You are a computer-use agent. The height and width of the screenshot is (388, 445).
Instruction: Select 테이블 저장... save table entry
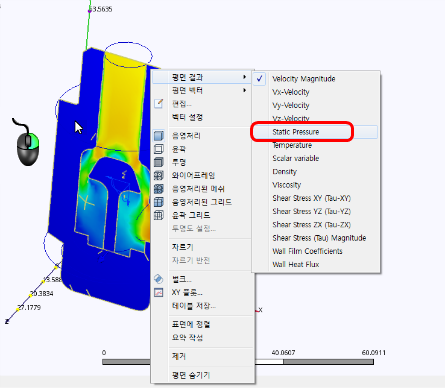tap(194, 306)
